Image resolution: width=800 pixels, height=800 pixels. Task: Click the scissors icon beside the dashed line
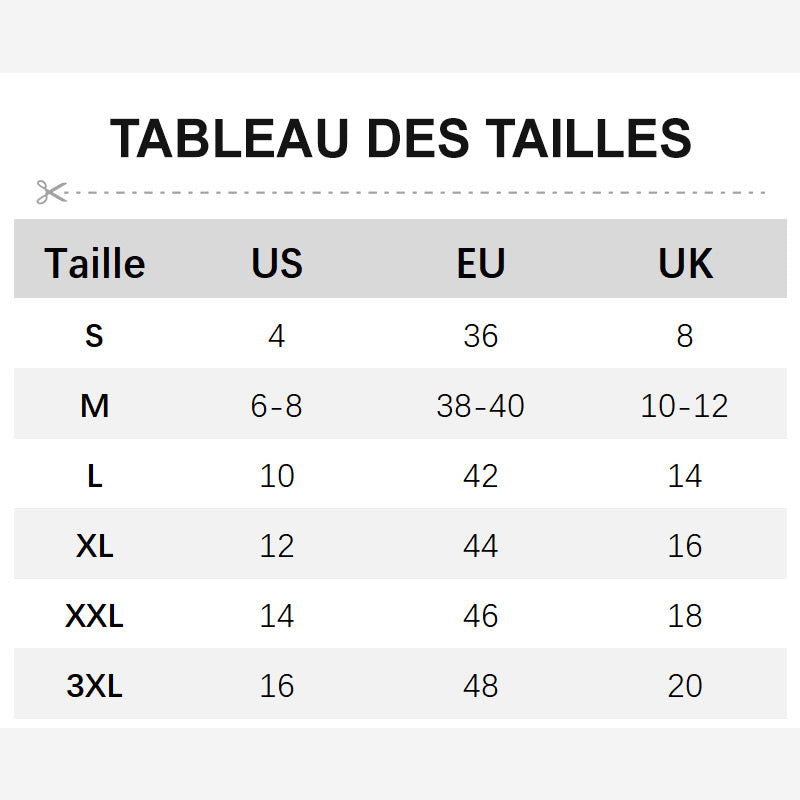52,192
